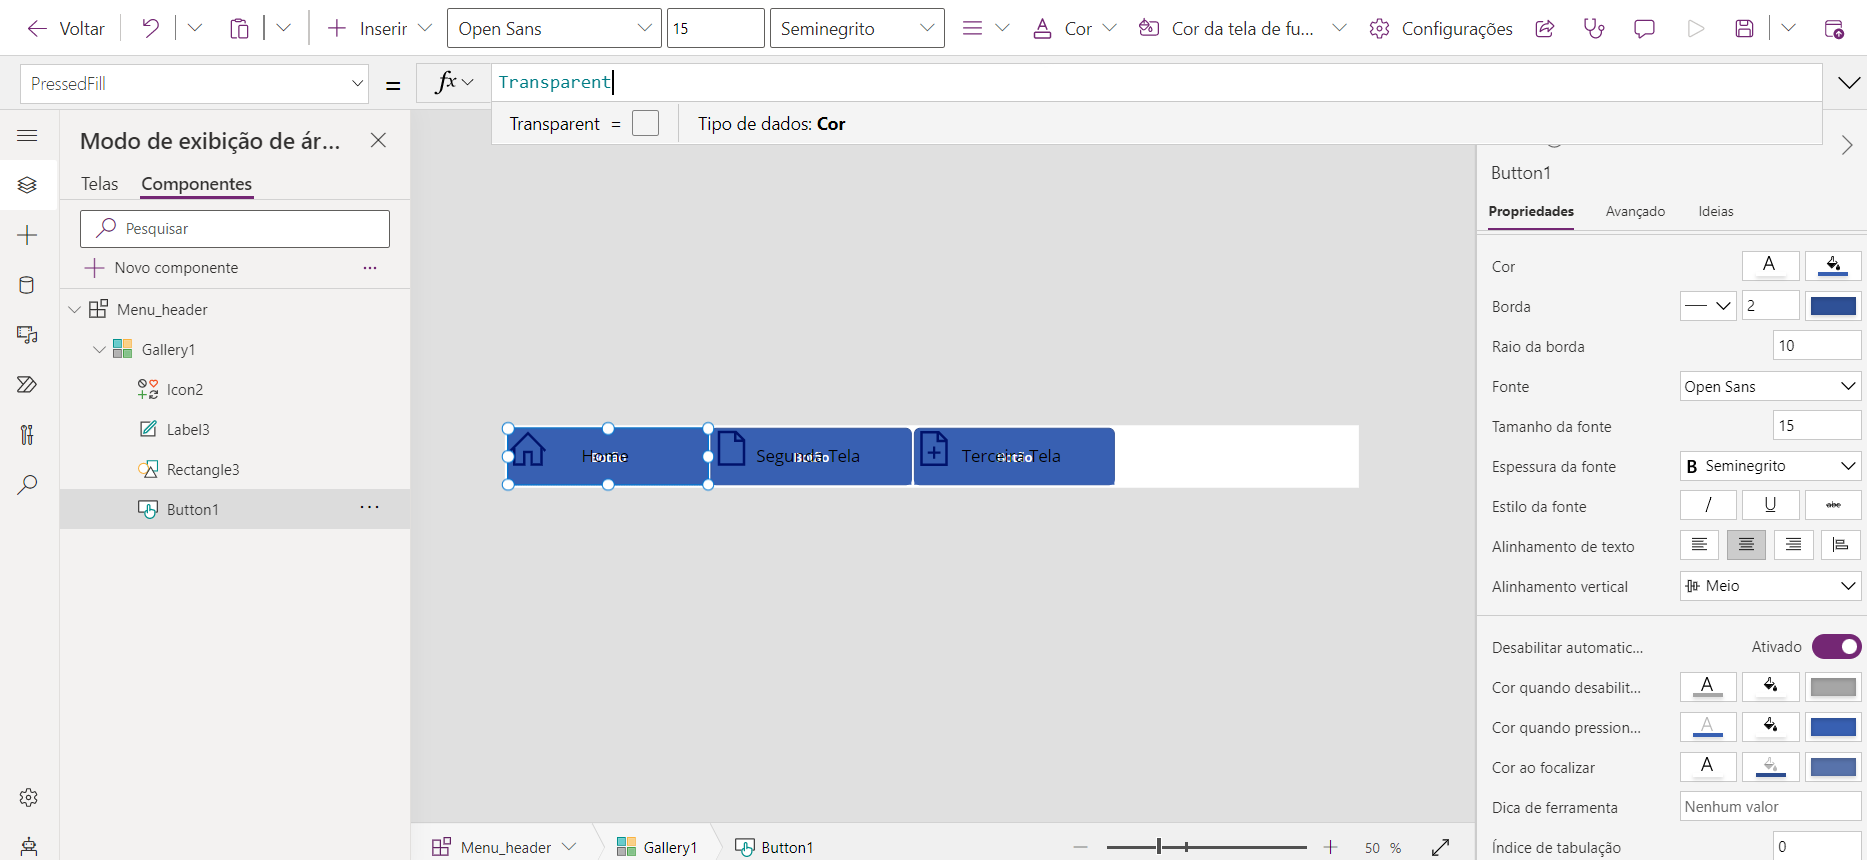Toggle underline font style
The height and width of the screenshot is (860, 1867).
click(1770, 505)
